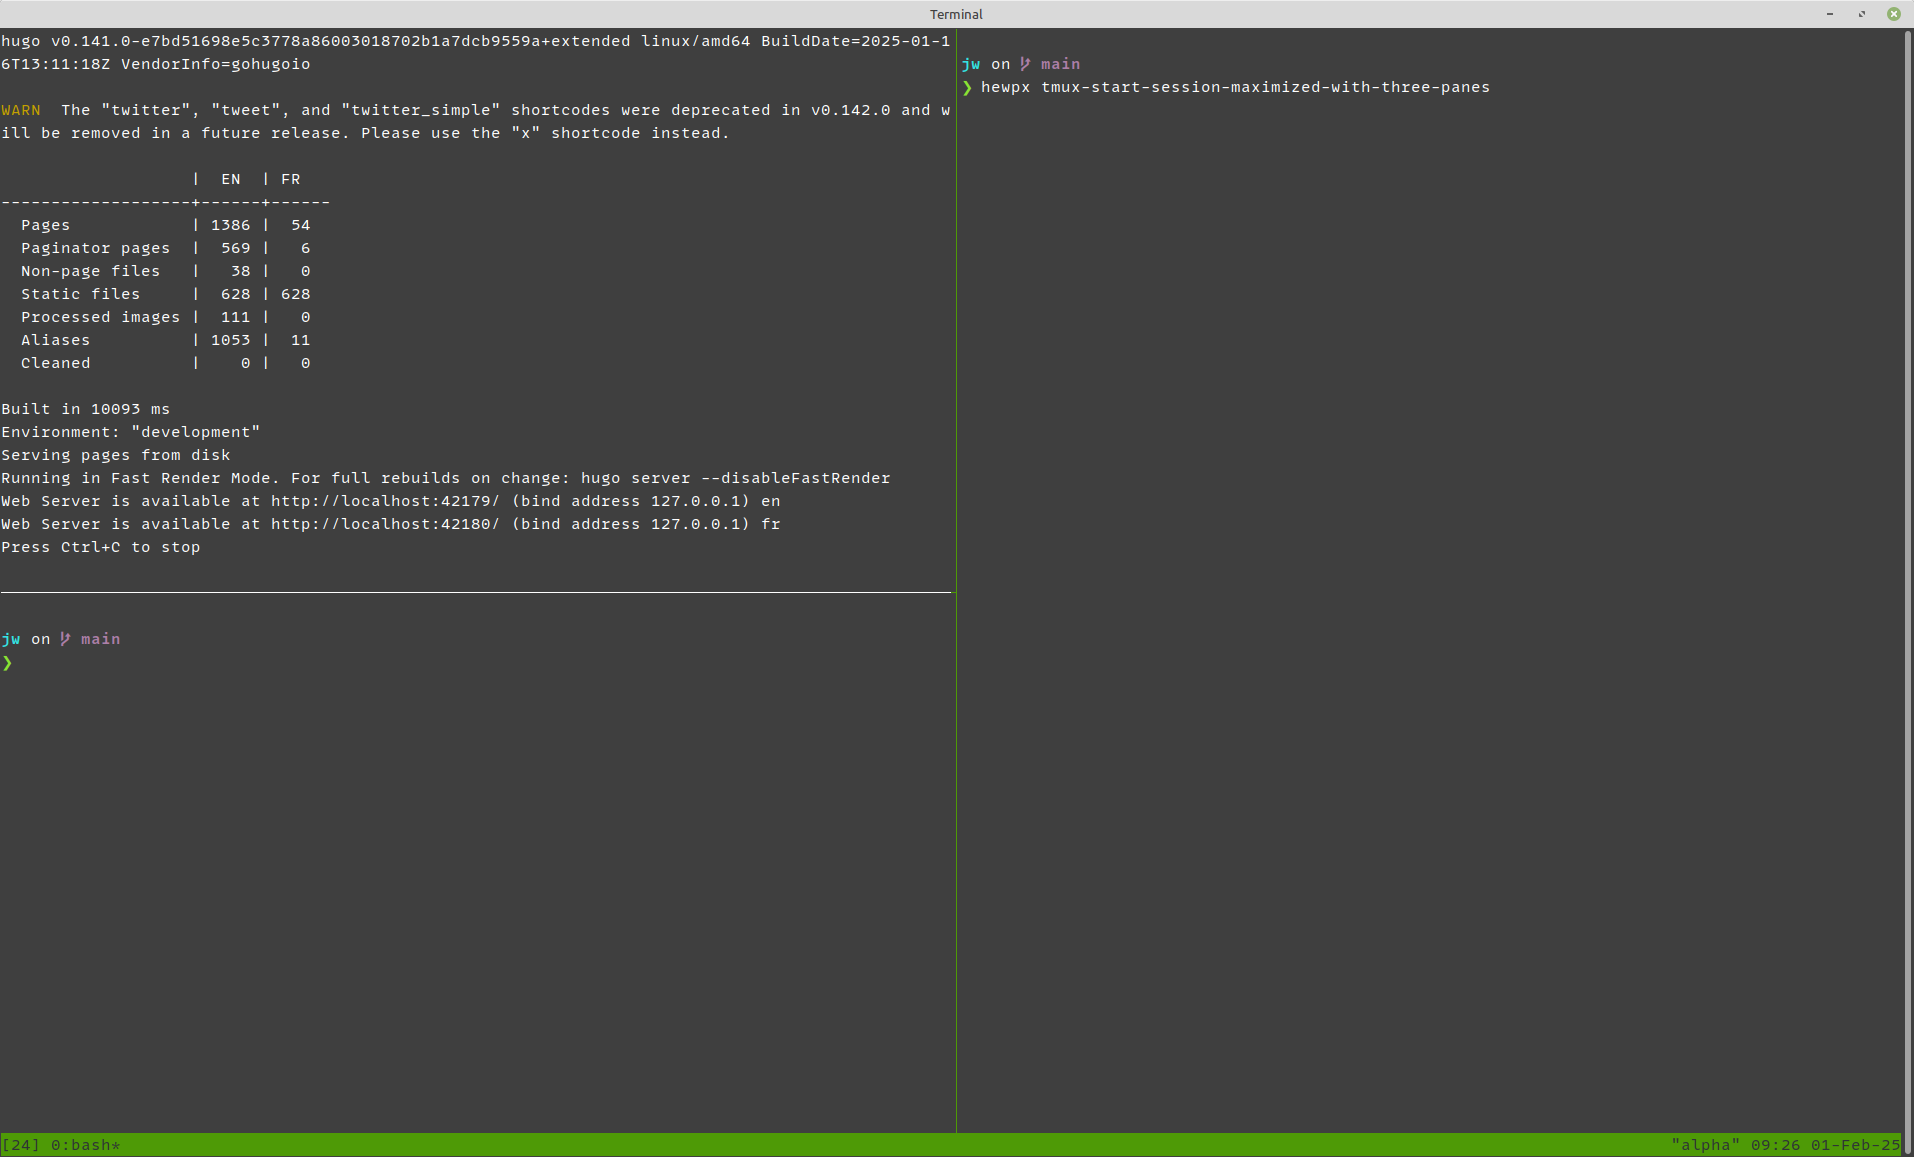Click the Processed images row label

pos(101,317)
